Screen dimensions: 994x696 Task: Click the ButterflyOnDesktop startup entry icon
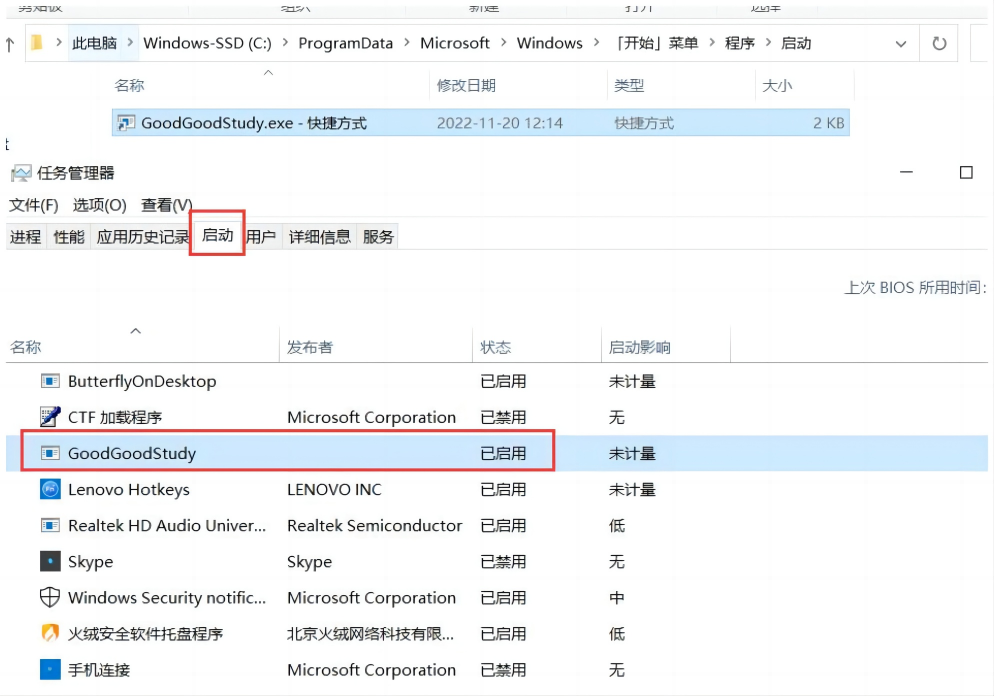click(50, 381)
